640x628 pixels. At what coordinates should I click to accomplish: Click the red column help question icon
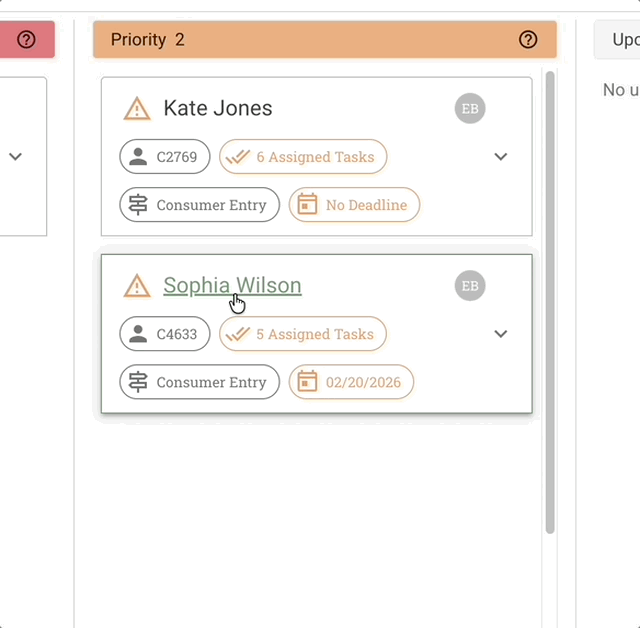pyautogui.click(x=27, y=40)
